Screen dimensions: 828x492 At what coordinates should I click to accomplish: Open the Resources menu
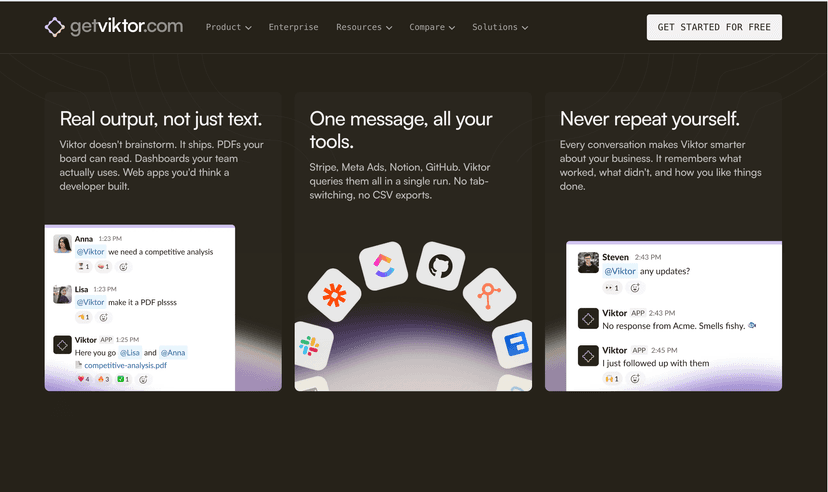tap(364, 27)
